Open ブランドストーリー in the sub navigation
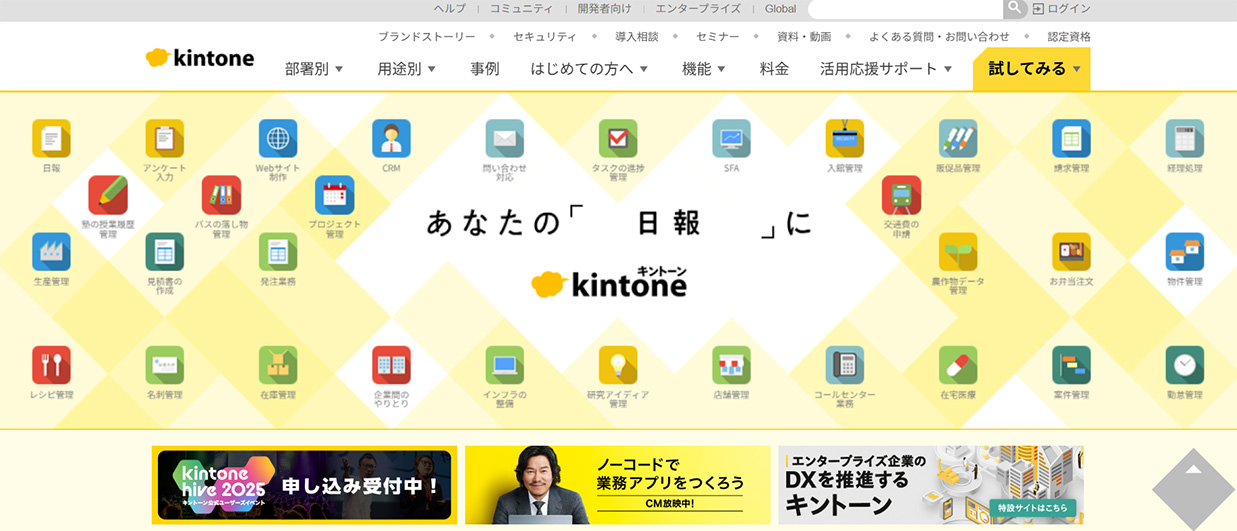This screenshot has height=531, width=1237. click(427, 36)
